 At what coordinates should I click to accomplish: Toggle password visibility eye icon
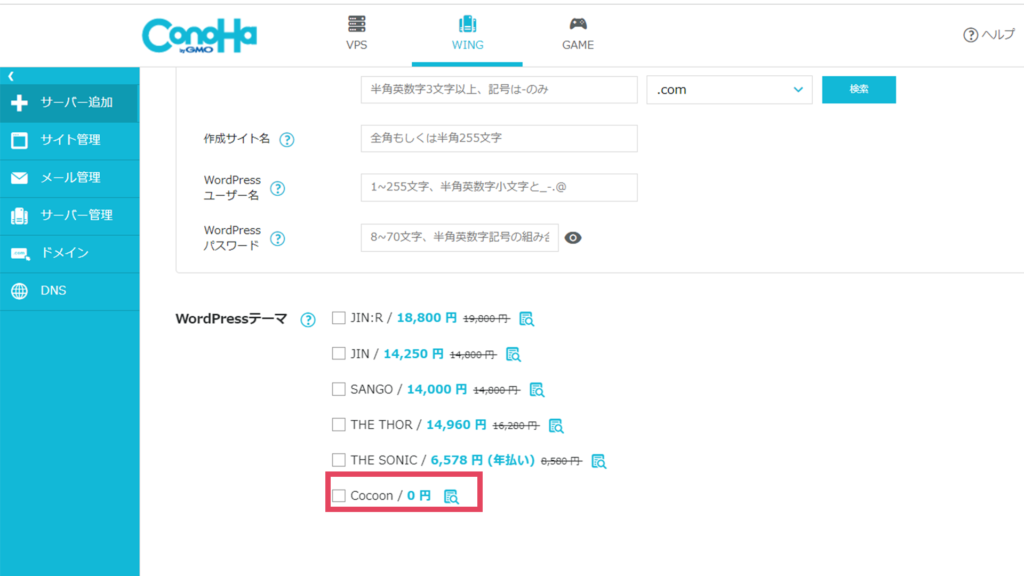point(573,238)
